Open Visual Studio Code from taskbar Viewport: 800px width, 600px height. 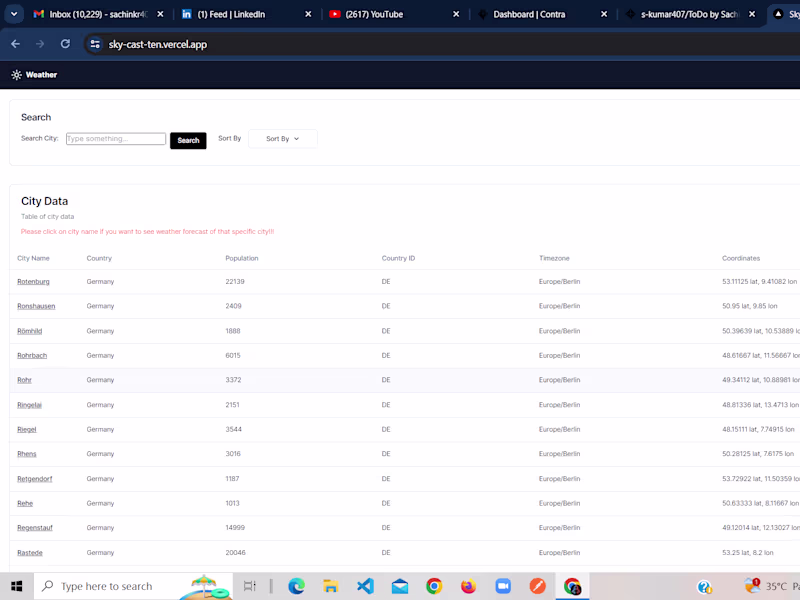[365, 586]
